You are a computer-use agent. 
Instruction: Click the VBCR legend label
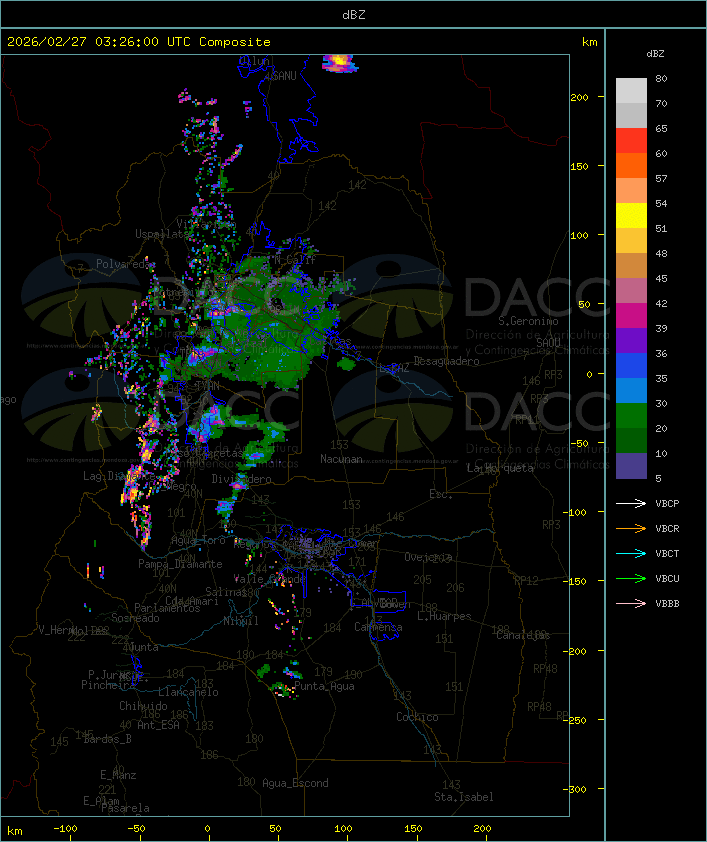667,528
